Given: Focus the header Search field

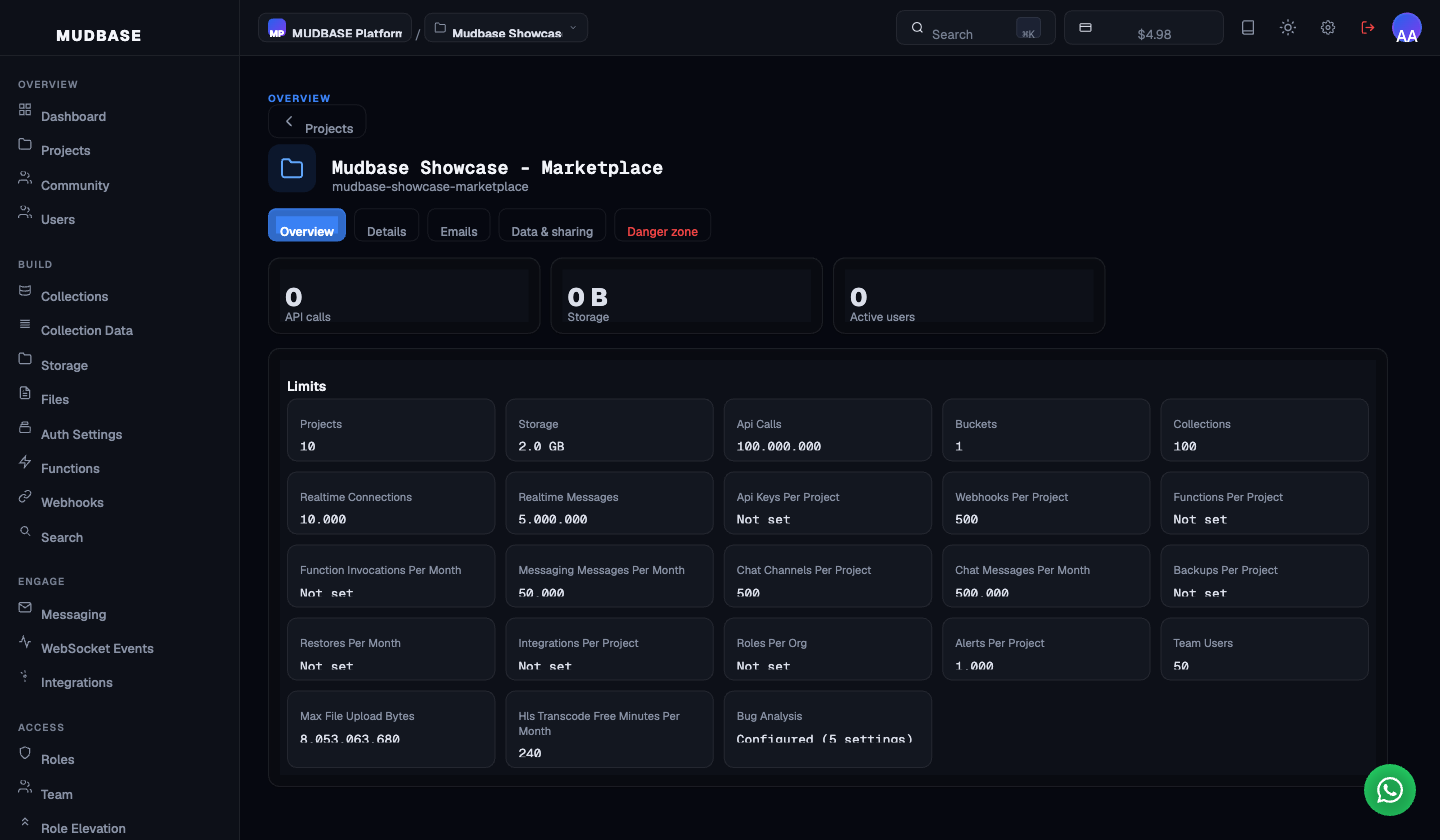Looking at the screenshot, I should tap(976, 28).
